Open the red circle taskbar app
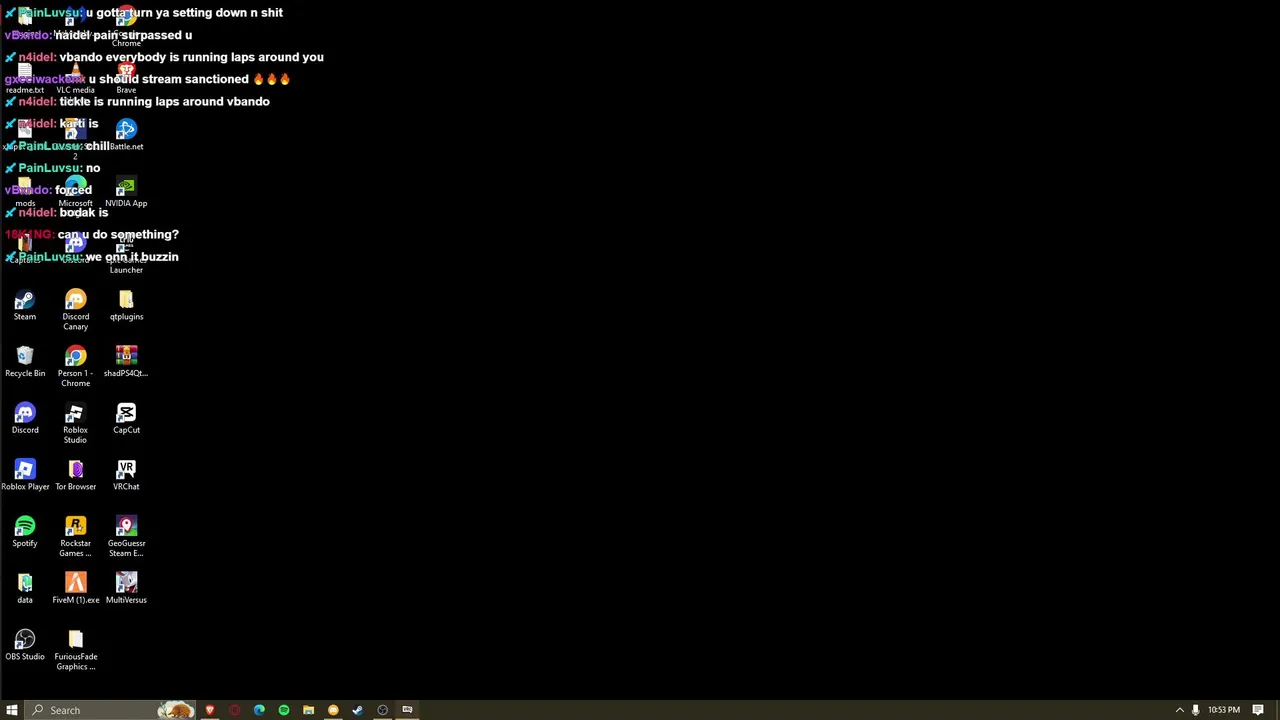The height and width of the screenshot is (720, 1280). coord(235,710)
